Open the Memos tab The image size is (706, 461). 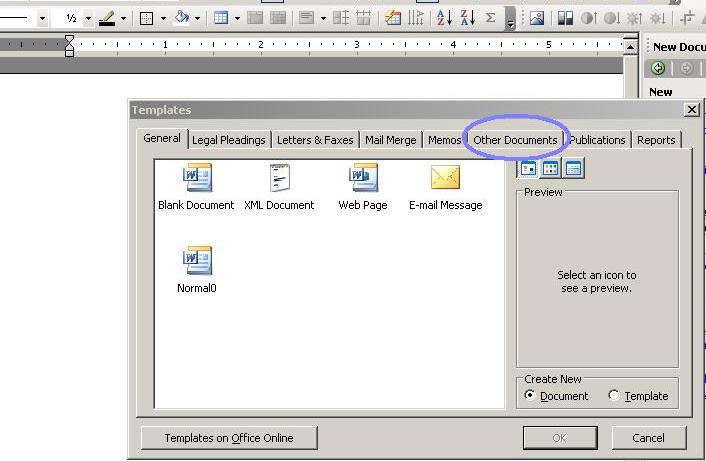coord(444,140)
